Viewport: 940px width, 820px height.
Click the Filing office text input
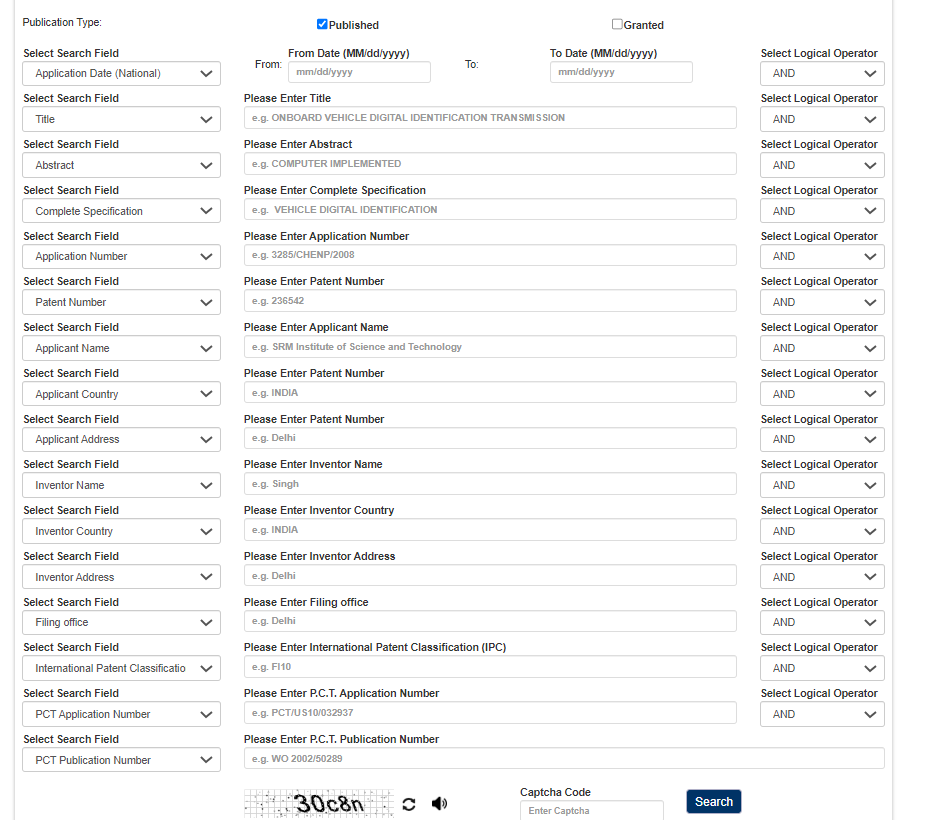(x=490, y=621)
